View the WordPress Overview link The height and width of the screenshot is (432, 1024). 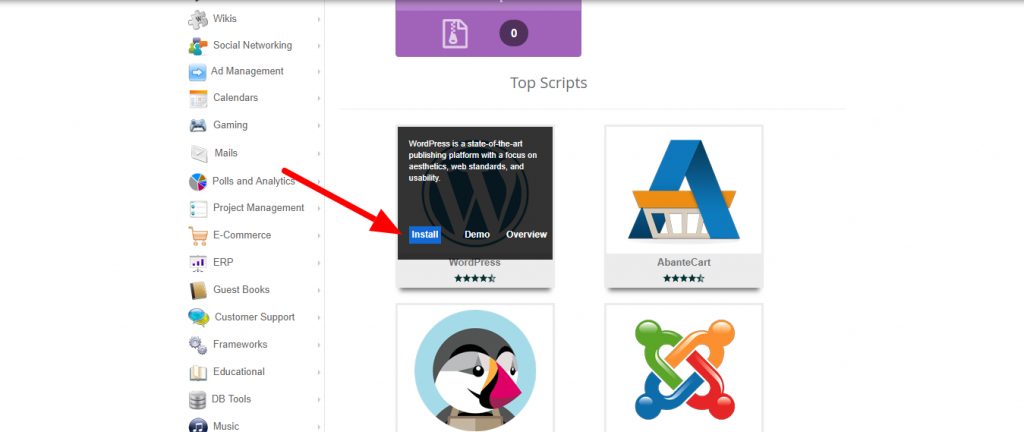tap(526, 235)
